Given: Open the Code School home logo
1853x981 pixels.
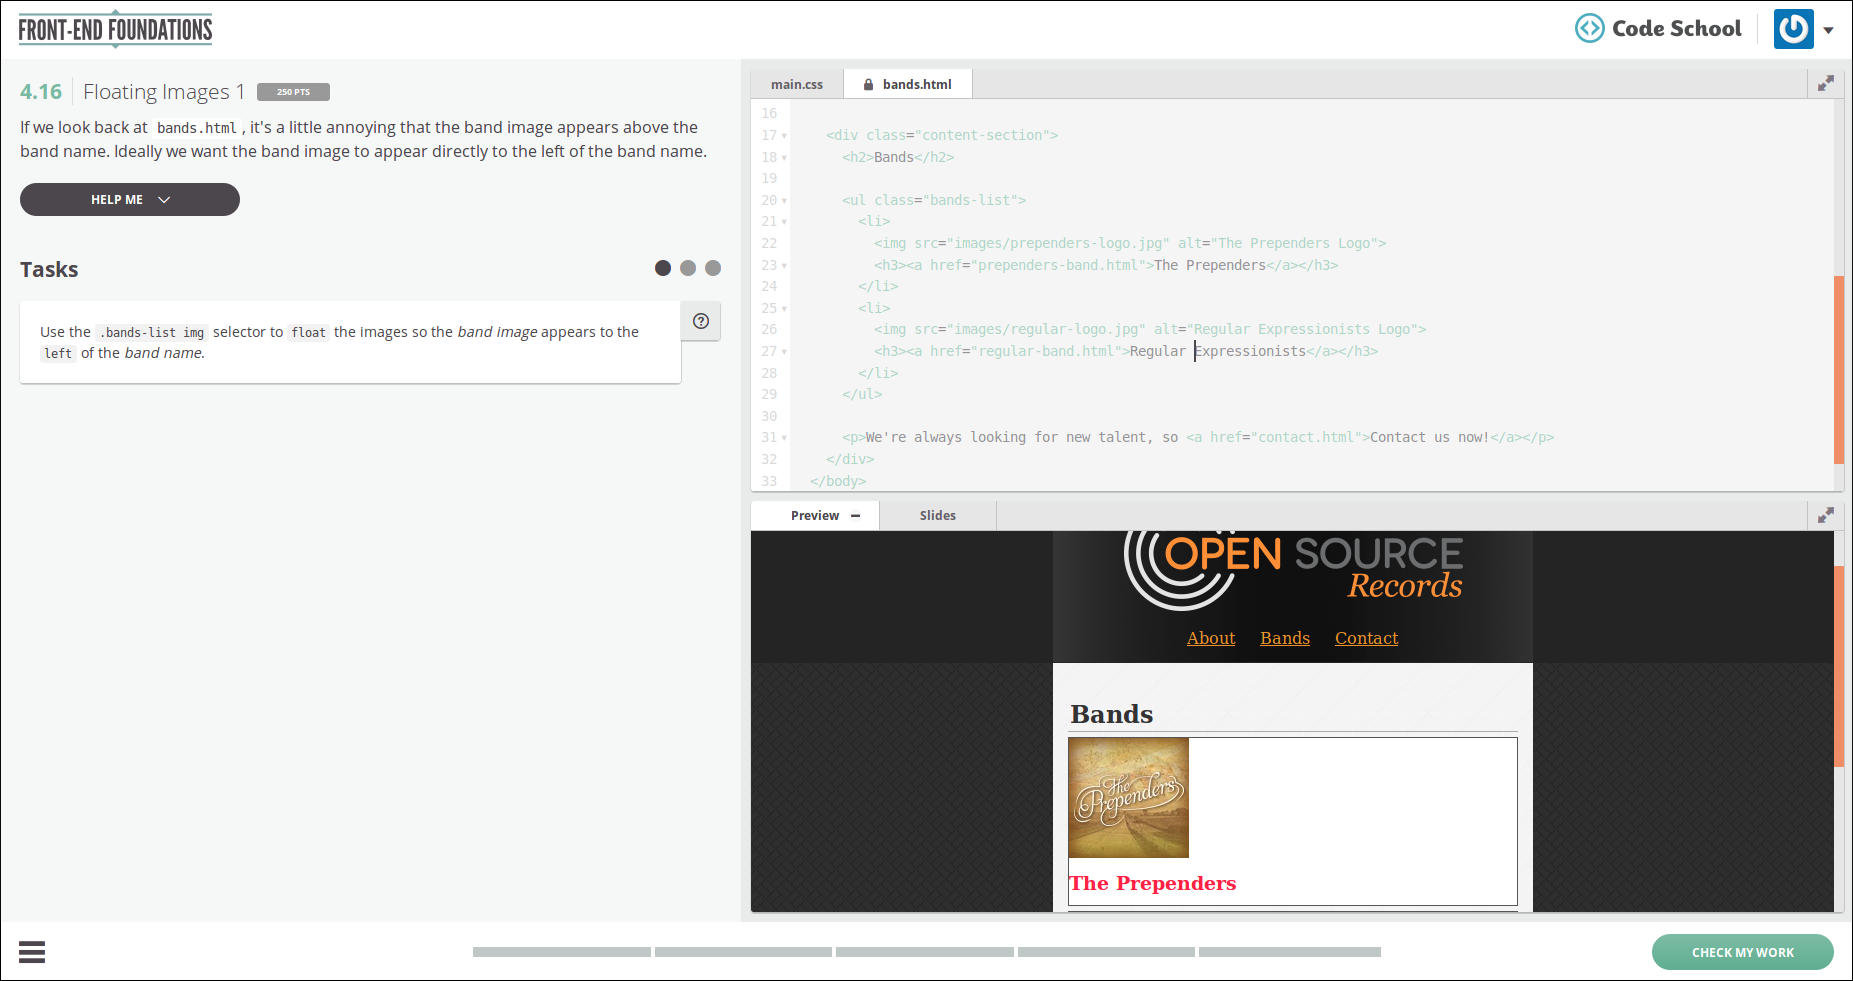Looking at the screenshot, I should pyautogui.click(x=1658, y=28).
